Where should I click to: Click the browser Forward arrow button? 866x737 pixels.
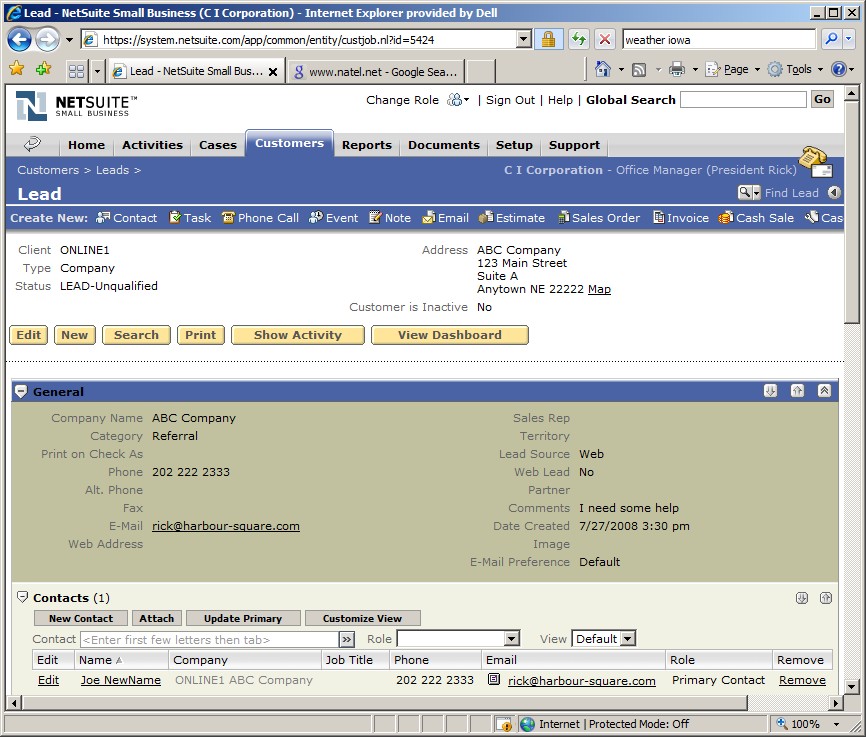click(47, 39)
